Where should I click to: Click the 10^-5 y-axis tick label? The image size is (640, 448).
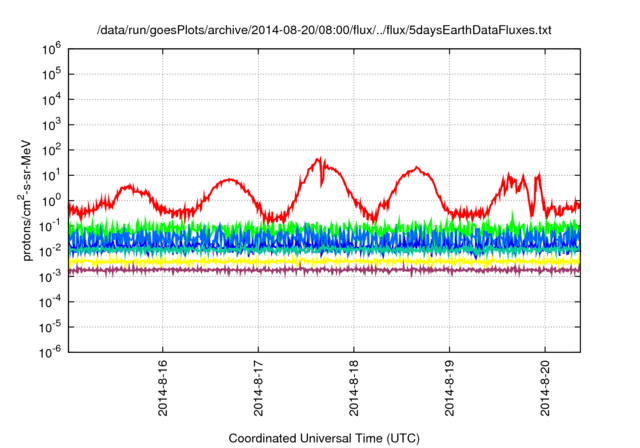(50, 327)
